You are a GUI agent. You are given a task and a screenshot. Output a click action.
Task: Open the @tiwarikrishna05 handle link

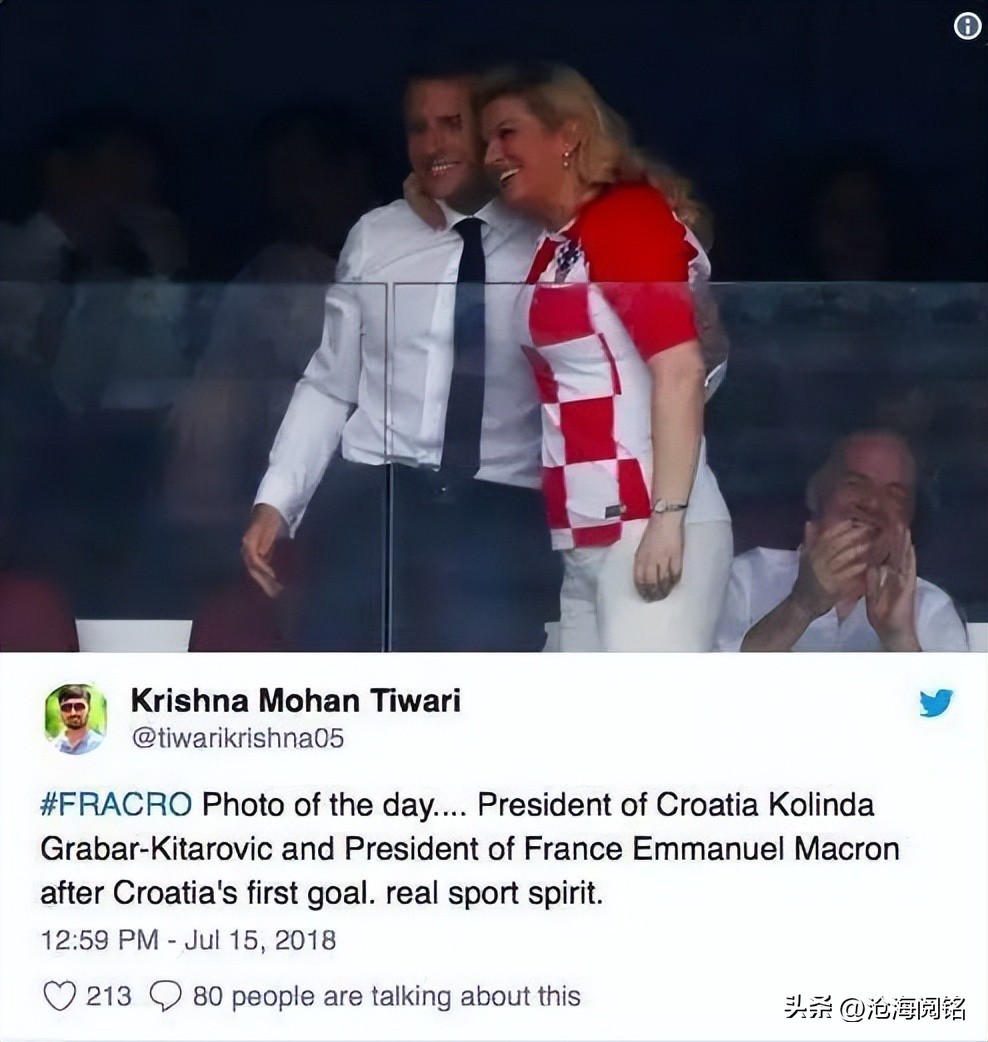238,738
